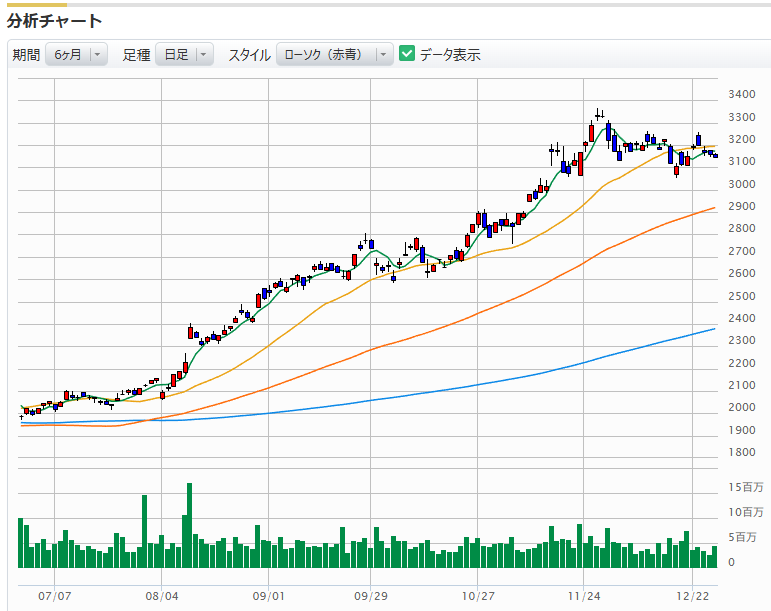
Task: Click the 3400 price axis label
Action: 741,95
